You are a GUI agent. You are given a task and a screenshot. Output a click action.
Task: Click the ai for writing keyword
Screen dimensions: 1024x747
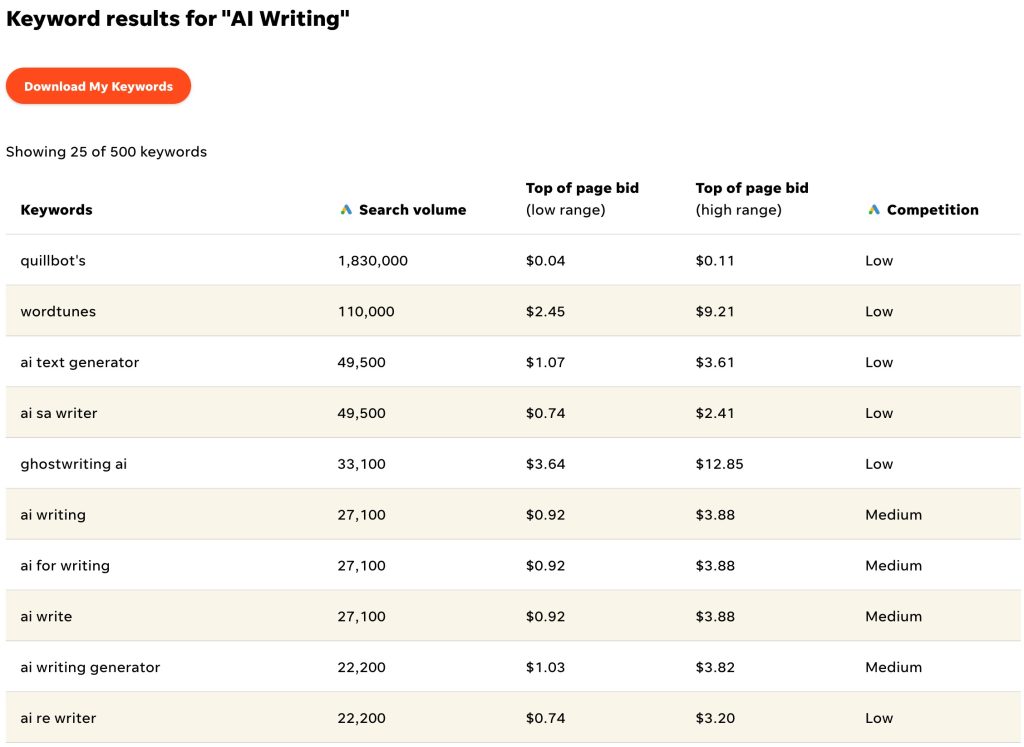click(x=65, y=566)
